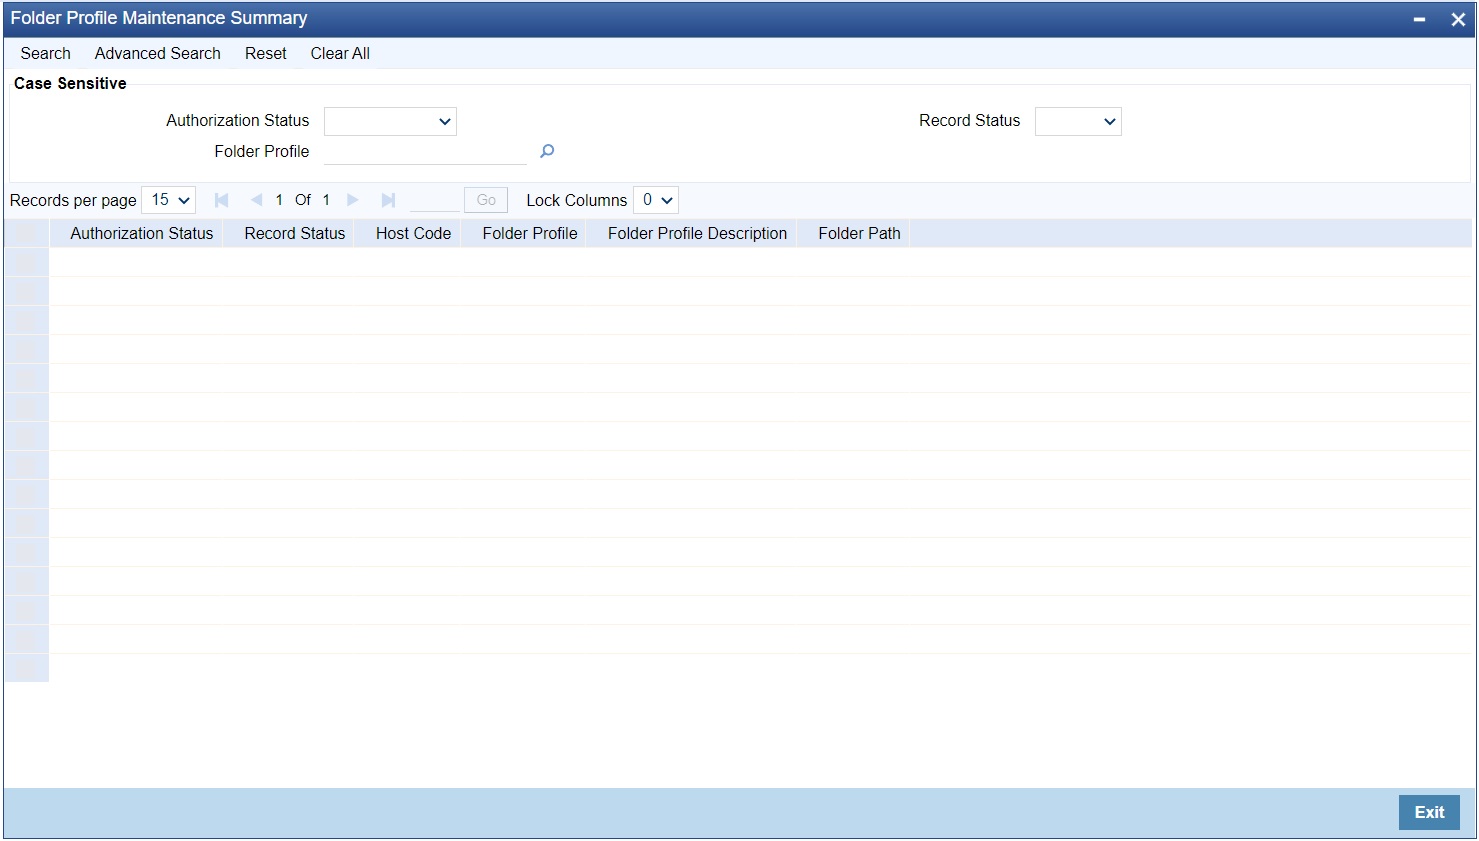1479x841 pixels.
Task: Click the Host Code column header
Action: click(414, 234)
